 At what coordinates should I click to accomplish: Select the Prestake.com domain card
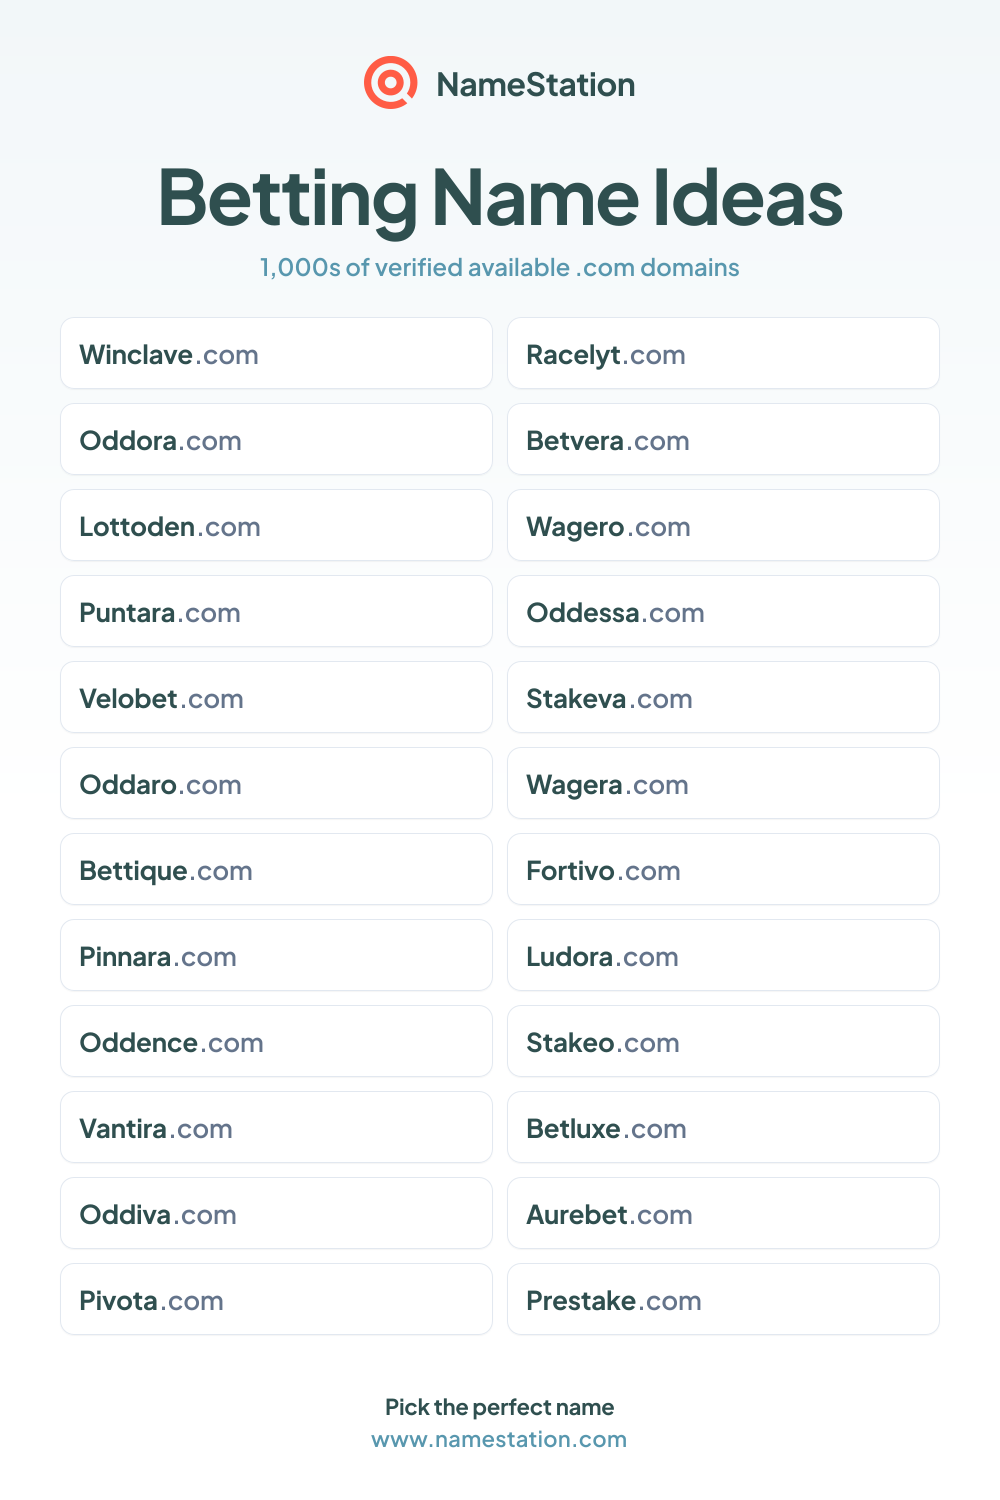[x=723, y=1299]
